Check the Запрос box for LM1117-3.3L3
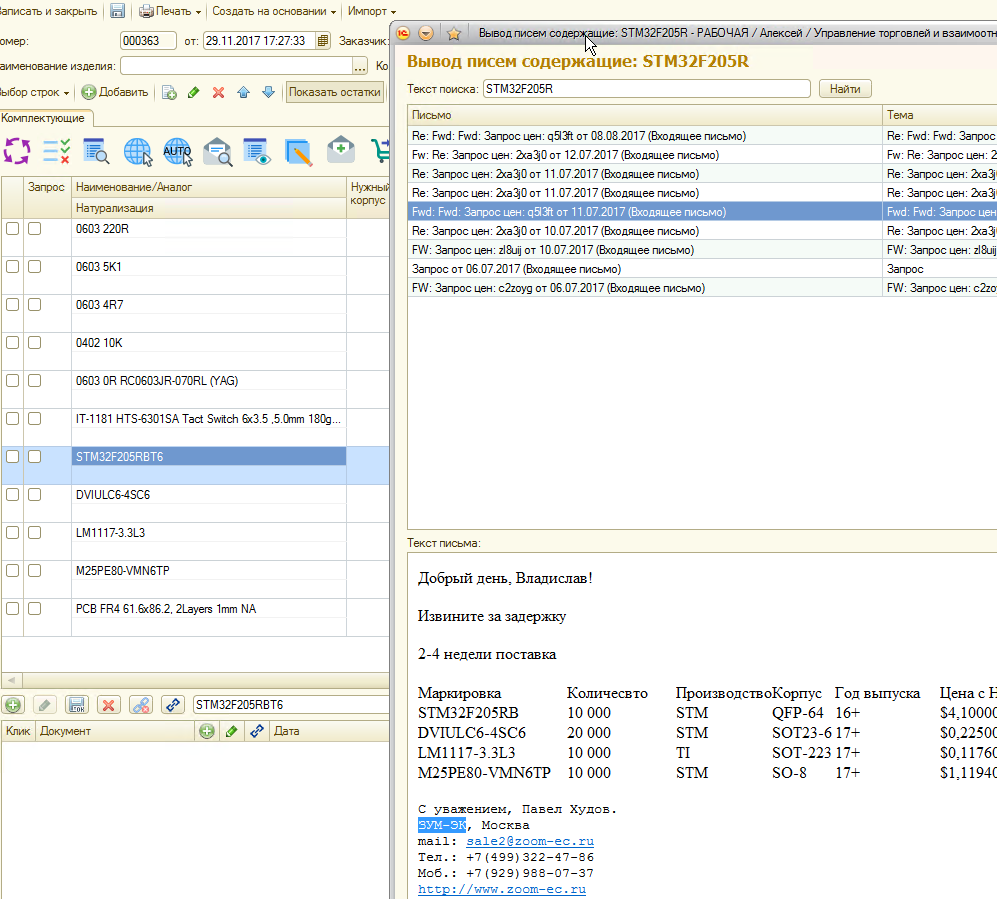 pos(35,533)
